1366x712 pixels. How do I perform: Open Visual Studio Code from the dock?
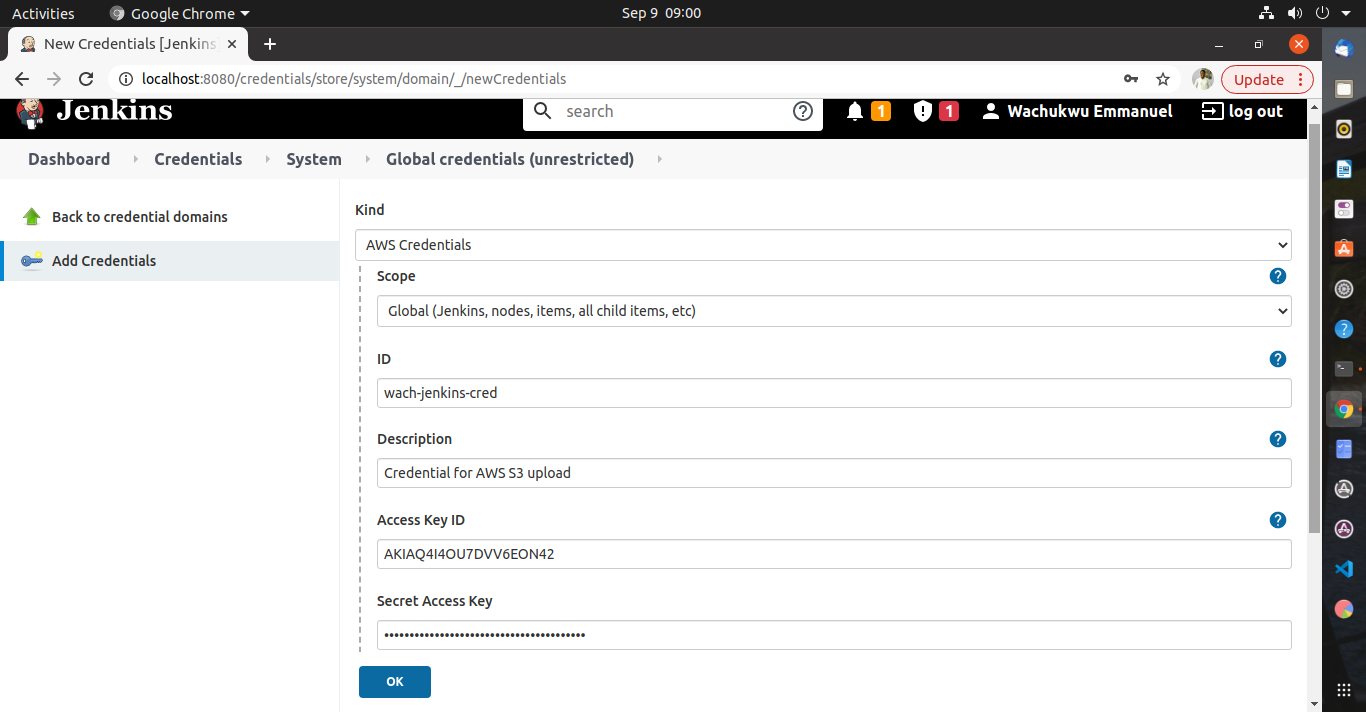coord(1344,569)
